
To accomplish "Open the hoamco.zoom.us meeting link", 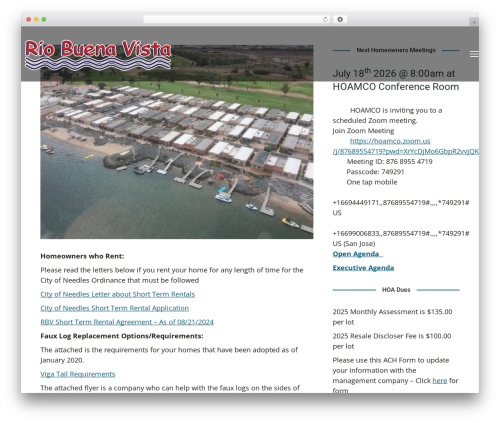I will [406, 146].
